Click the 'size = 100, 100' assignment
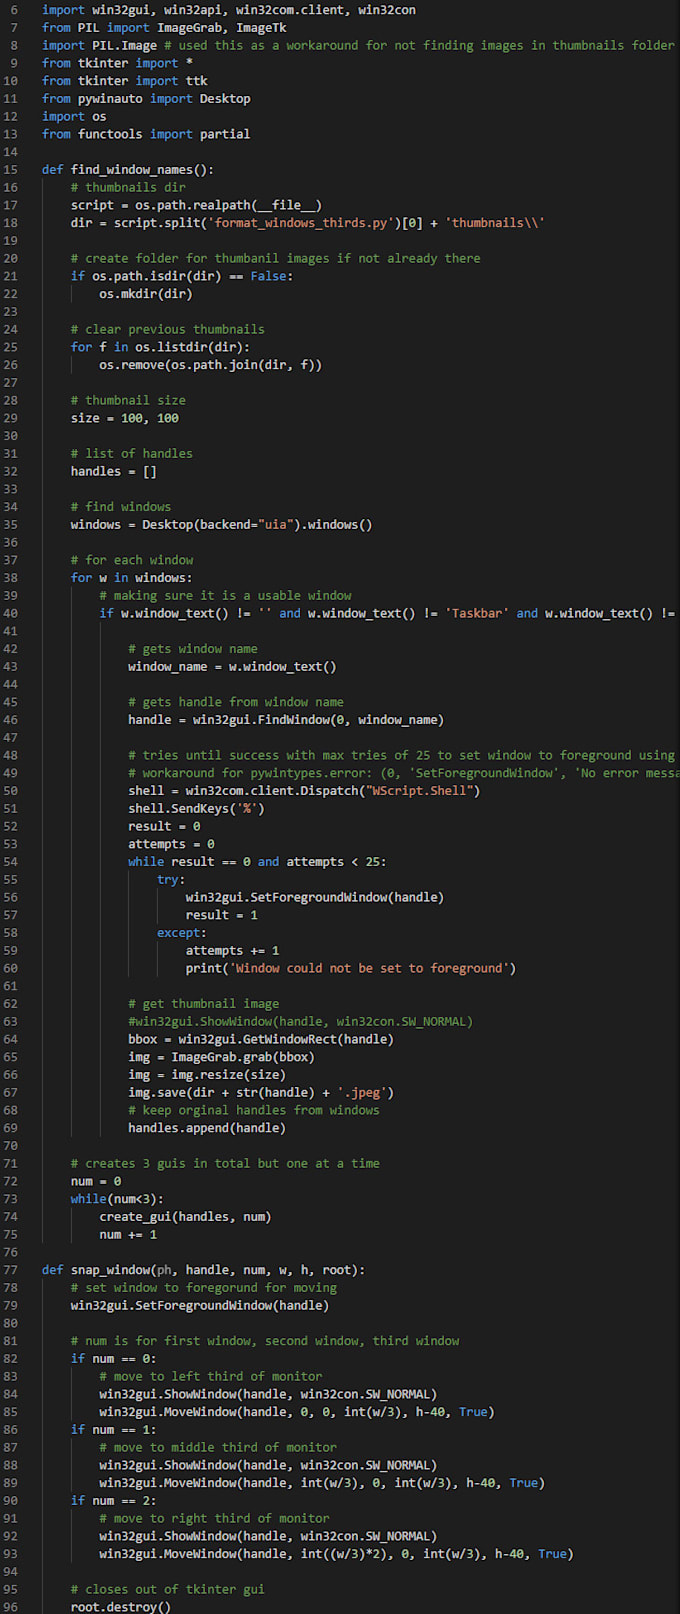This screenshot has width=680, height=1614. (125, 418)
